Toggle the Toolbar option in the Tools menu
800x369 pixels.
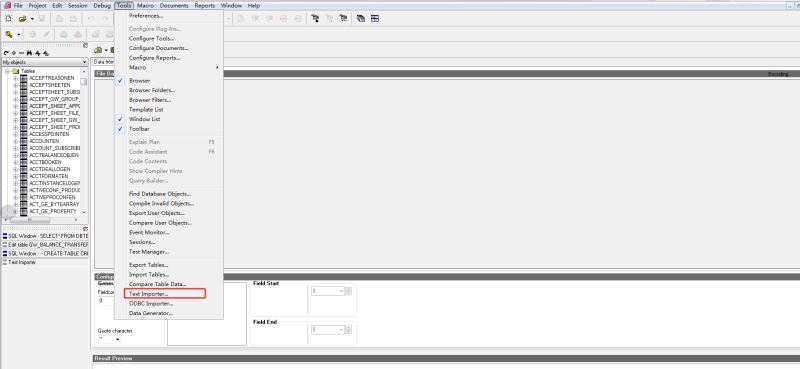pyautogui.click(x=139, y=129)
